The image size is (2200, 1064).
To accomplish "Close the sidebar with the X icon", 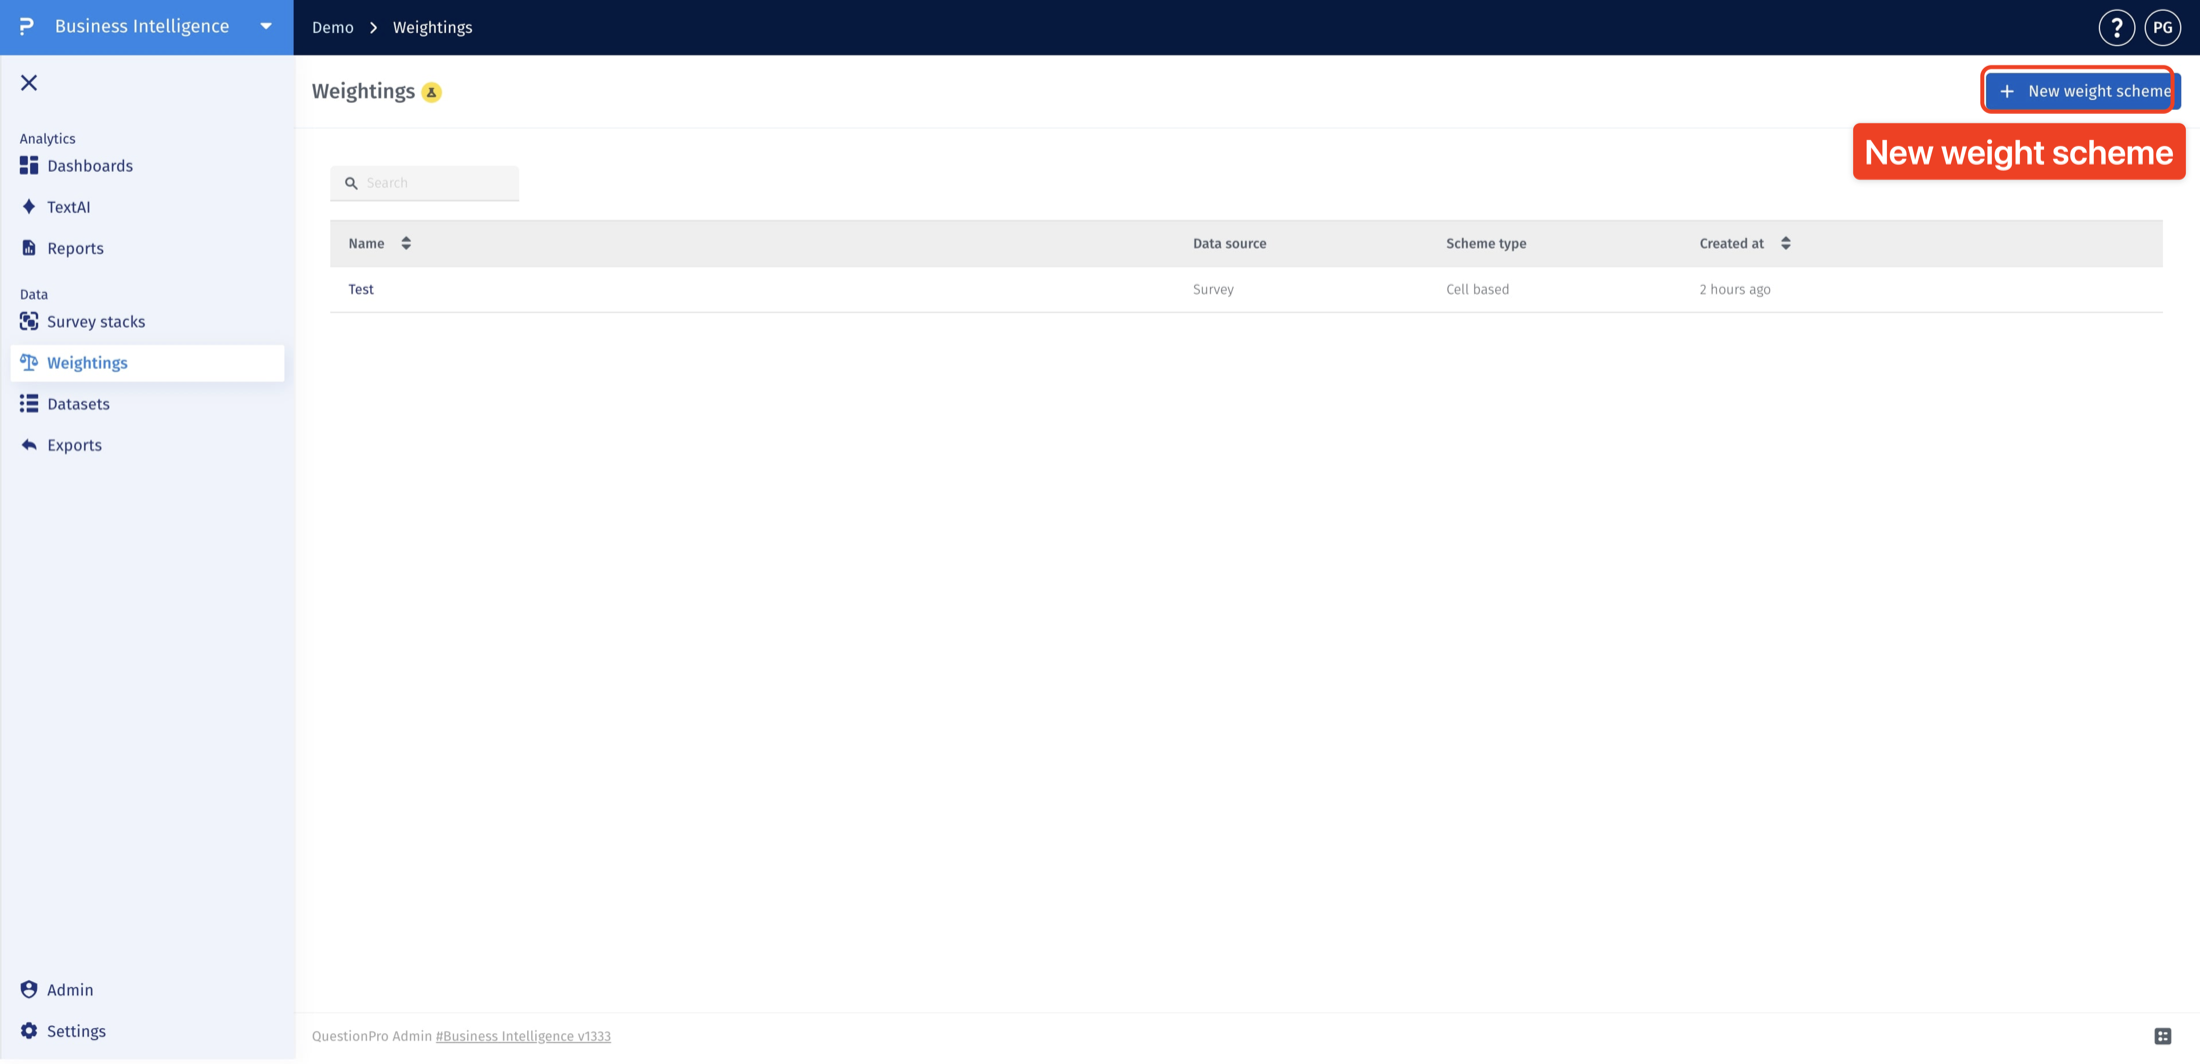I will tap(29, 83).
